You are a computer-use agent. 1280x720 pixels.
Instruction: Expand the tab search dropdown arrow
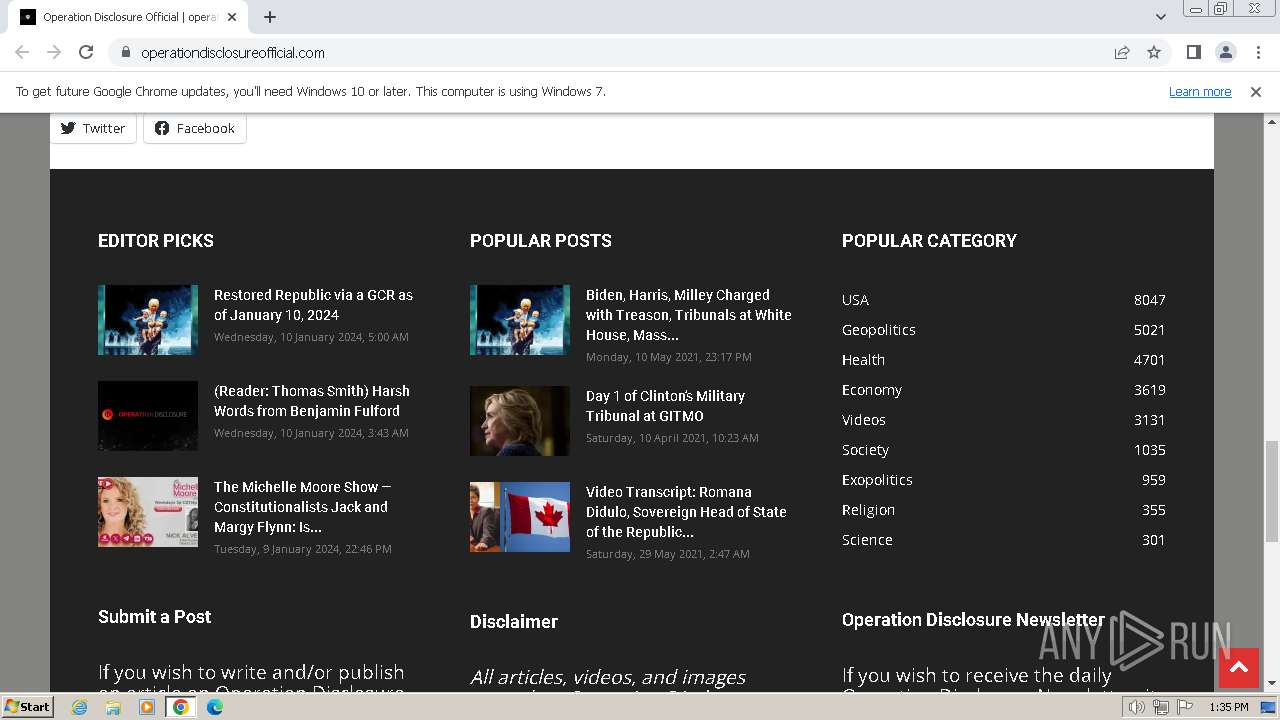pyautogui.click(x=1160, y=17)
